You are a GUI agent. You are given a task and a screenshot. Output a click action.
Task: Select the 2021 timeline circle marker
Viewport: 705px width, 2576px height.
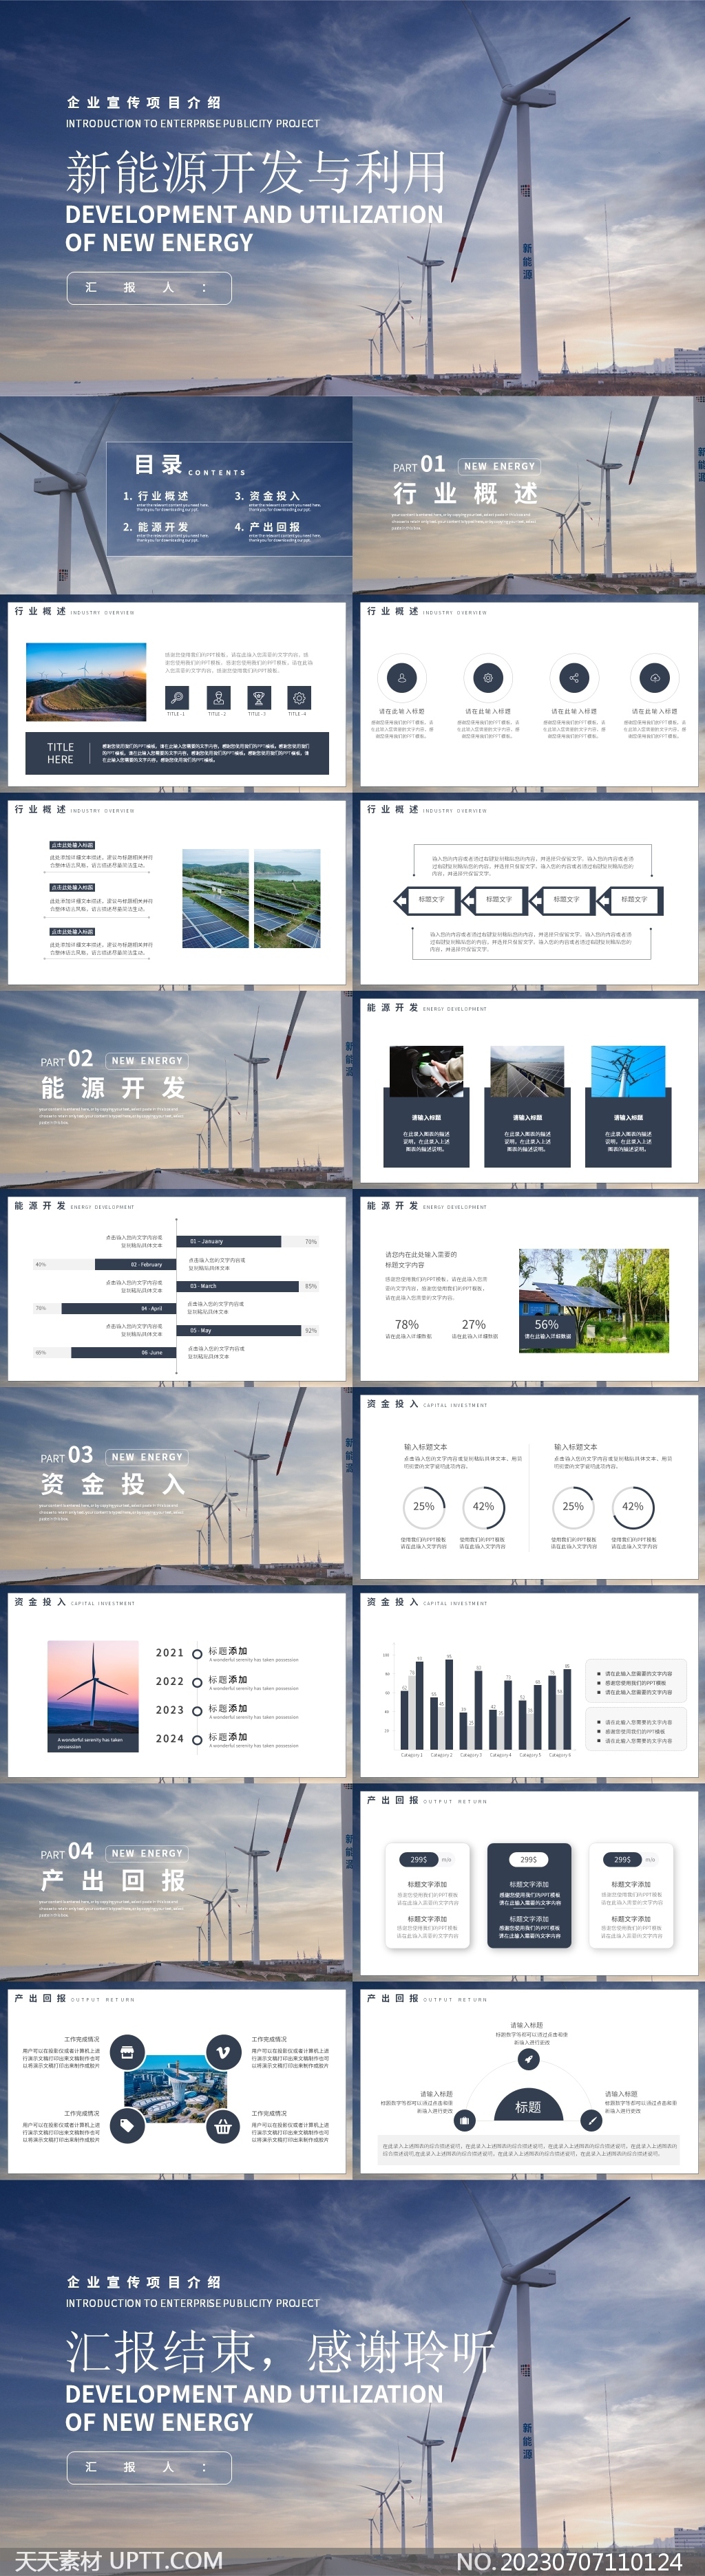[197, 1653]
